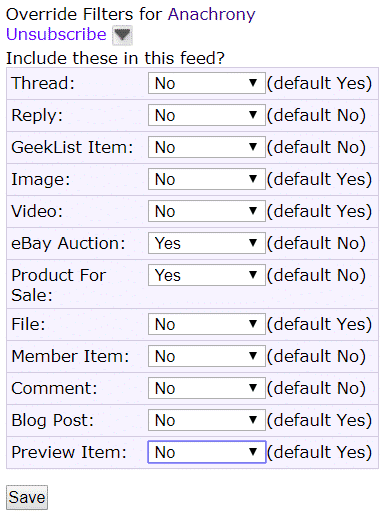Viewport: 392px width, 520px height.
Task: Click the Save button
Action: click(27, 497)
